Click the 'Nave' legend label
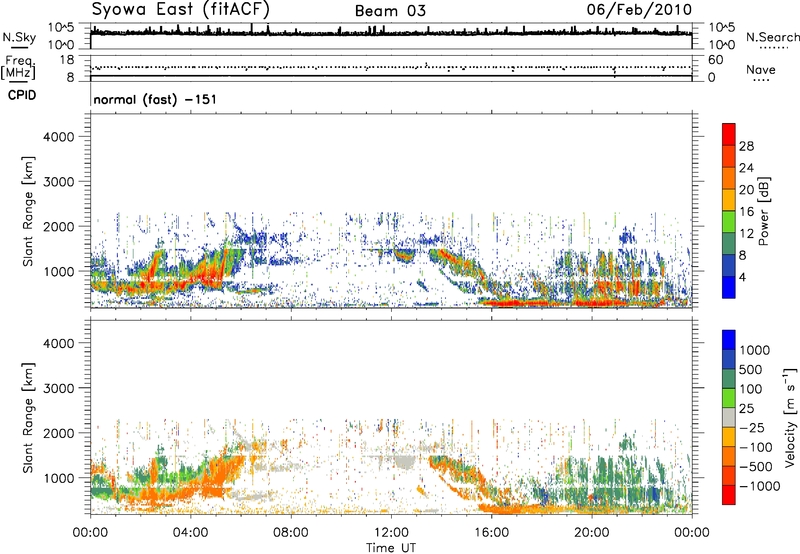Image resolution: width=800 pixels, height=554 pixels. click(761, 69)
